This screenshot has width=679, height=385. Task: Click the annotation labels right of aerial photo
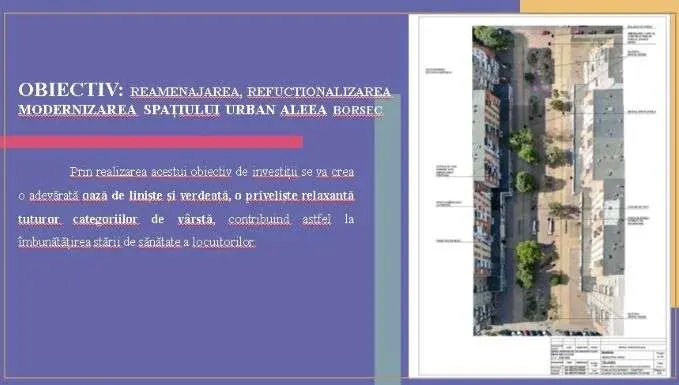pyautogui.click(x=641, y=173)
